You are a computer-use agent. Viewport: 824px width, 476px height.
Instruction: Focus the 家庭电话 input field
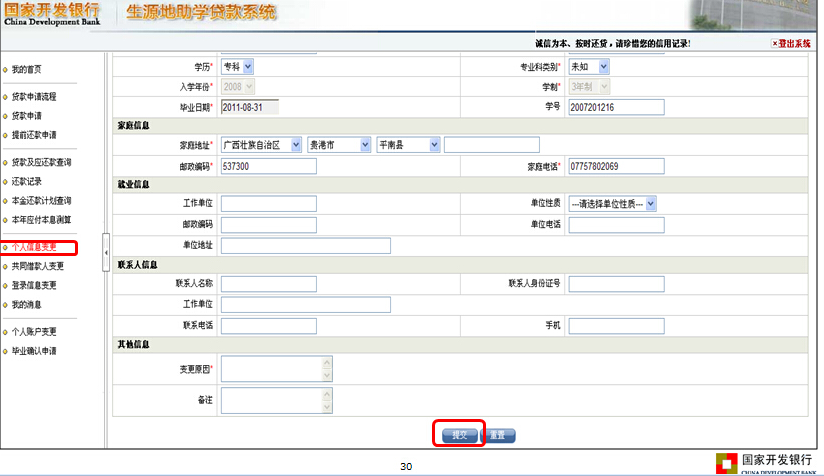click(x=616, y=166)
